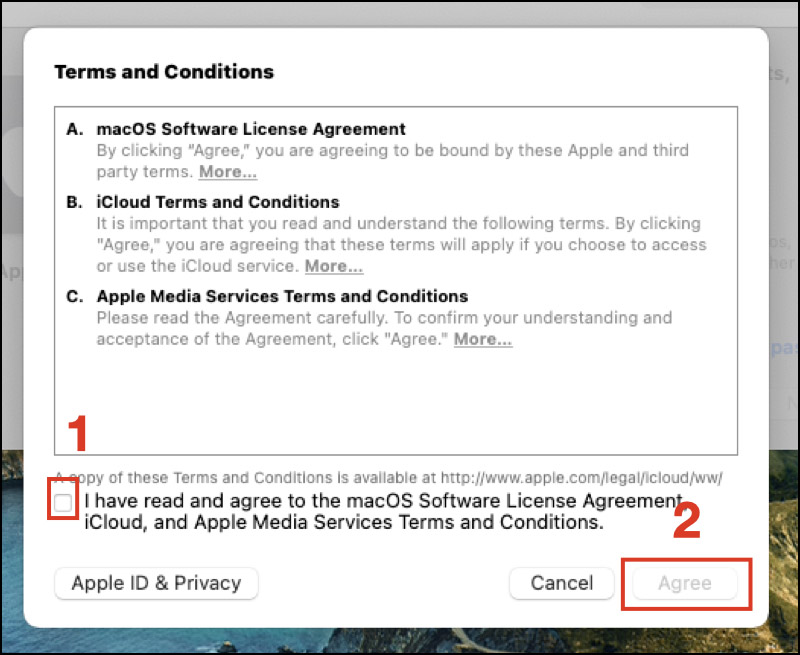Click the section letter B marker

pos(73,202)
